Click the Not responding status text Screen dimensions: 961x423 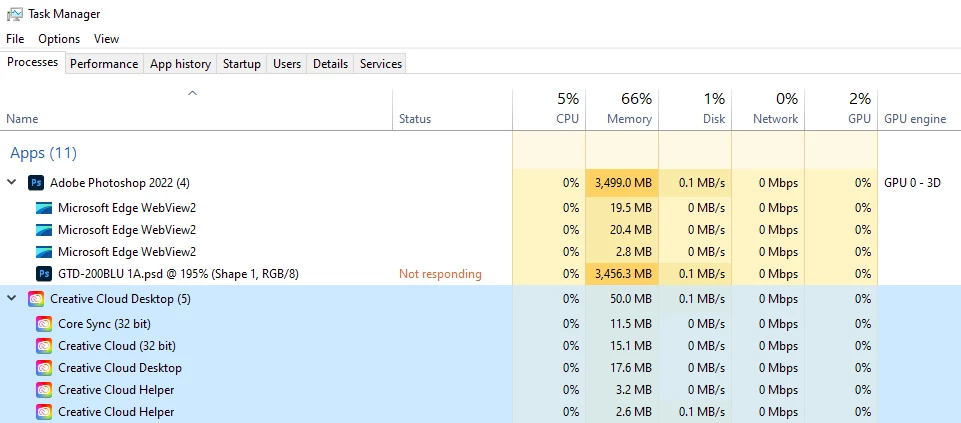[x=440, y=274]
